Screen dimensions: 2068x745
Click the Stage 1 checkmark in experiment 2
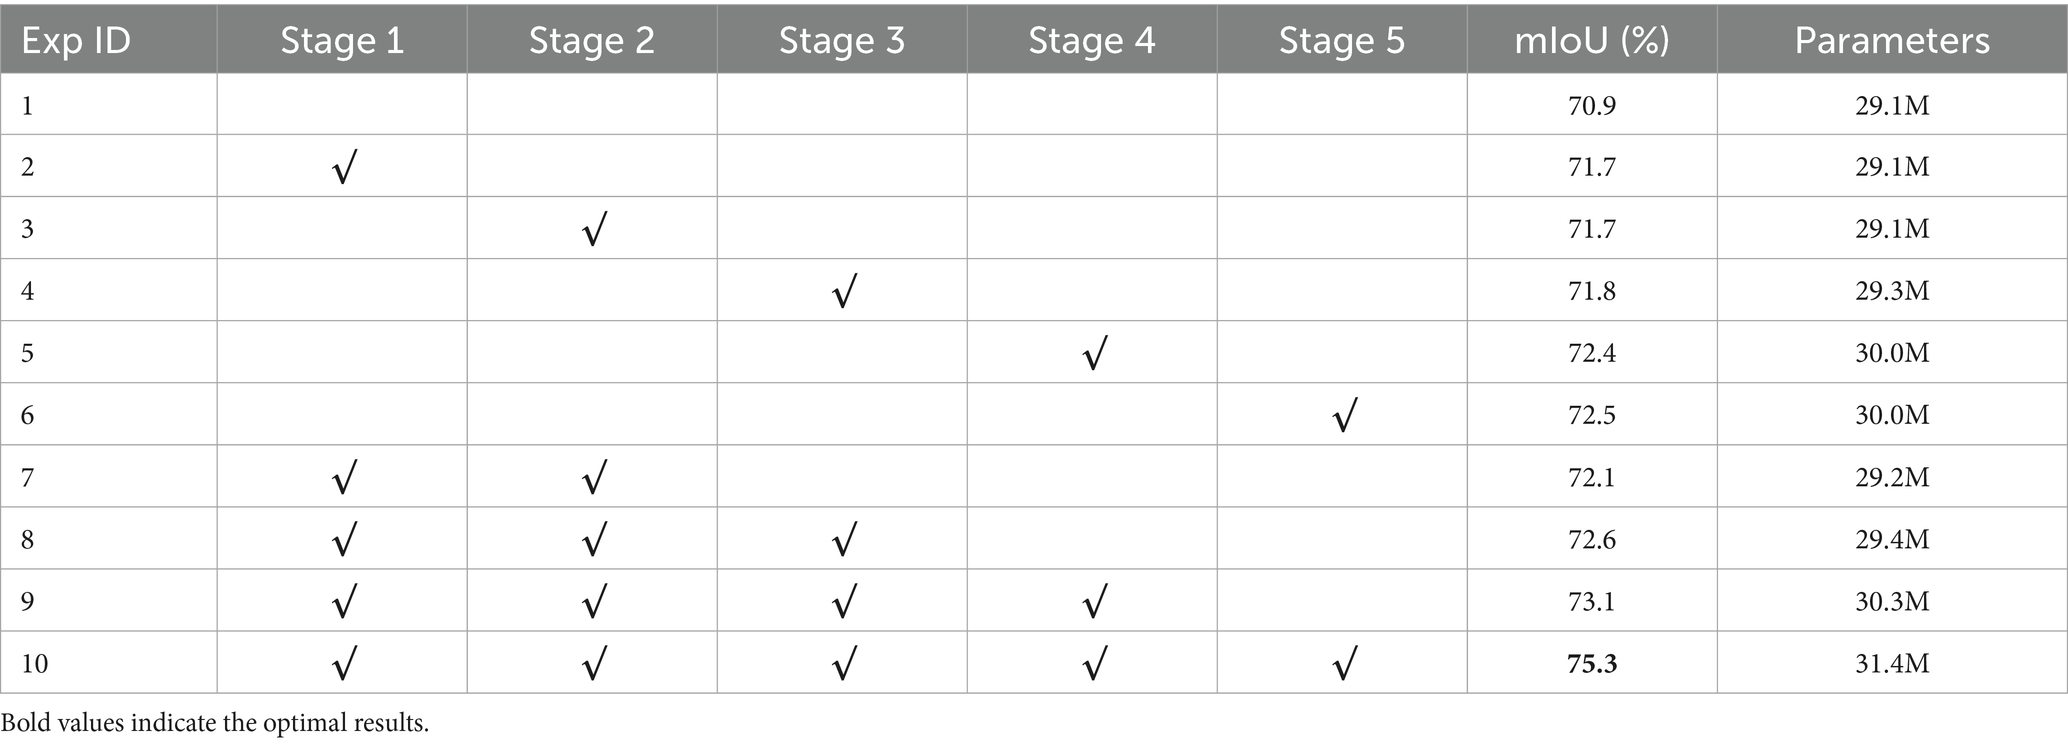pyautogui.click(x=342, y=167)
